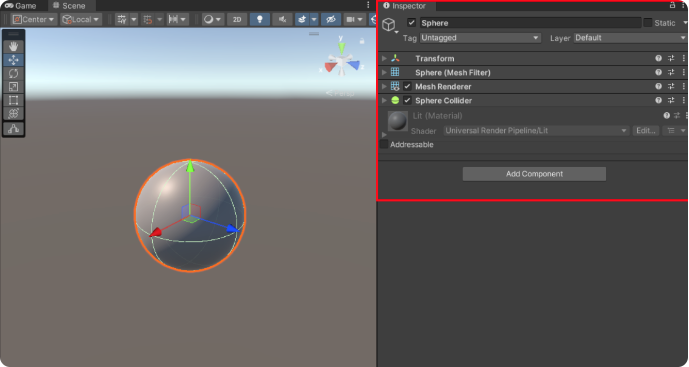Select the Hand view tool
The height and width of the screenshot is (367, 689).
click(13, 46)
